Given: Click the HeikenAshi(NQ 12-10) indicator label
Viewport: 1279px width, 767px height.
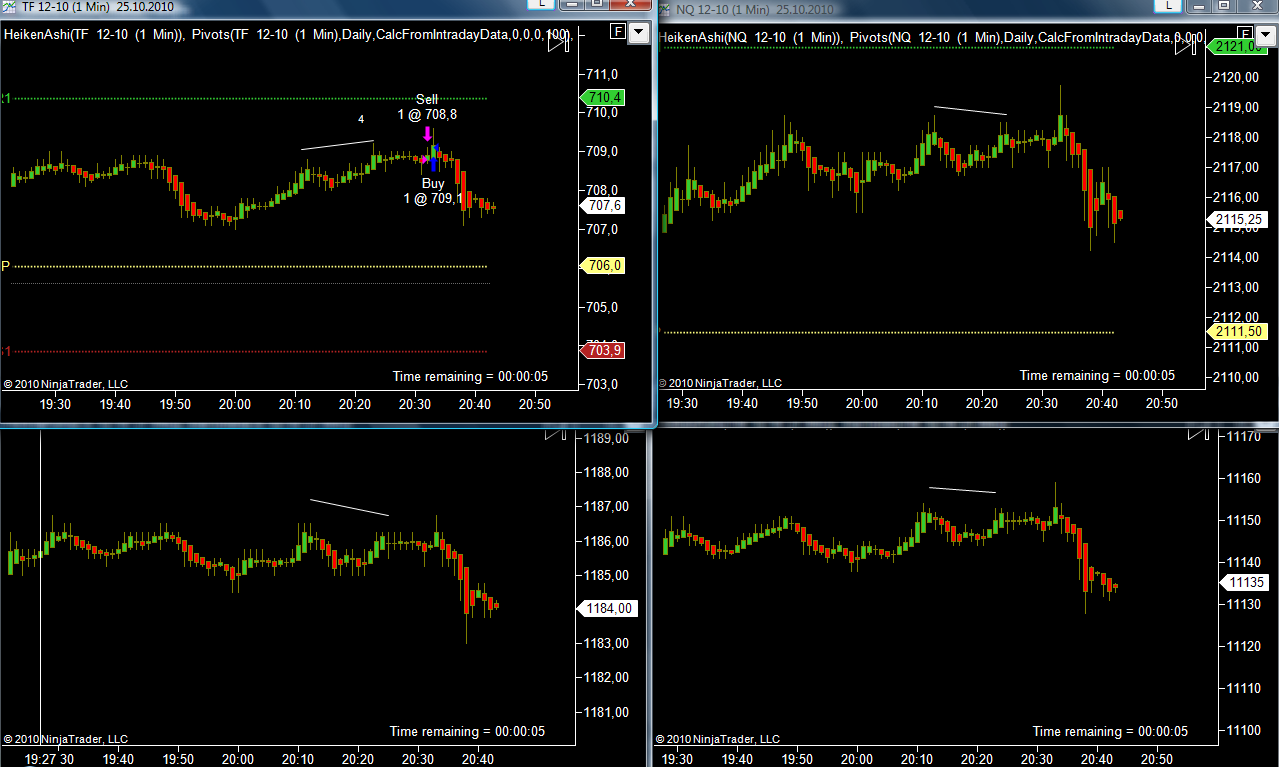Looking at the screenshot, I should click(x=750, y=38).
